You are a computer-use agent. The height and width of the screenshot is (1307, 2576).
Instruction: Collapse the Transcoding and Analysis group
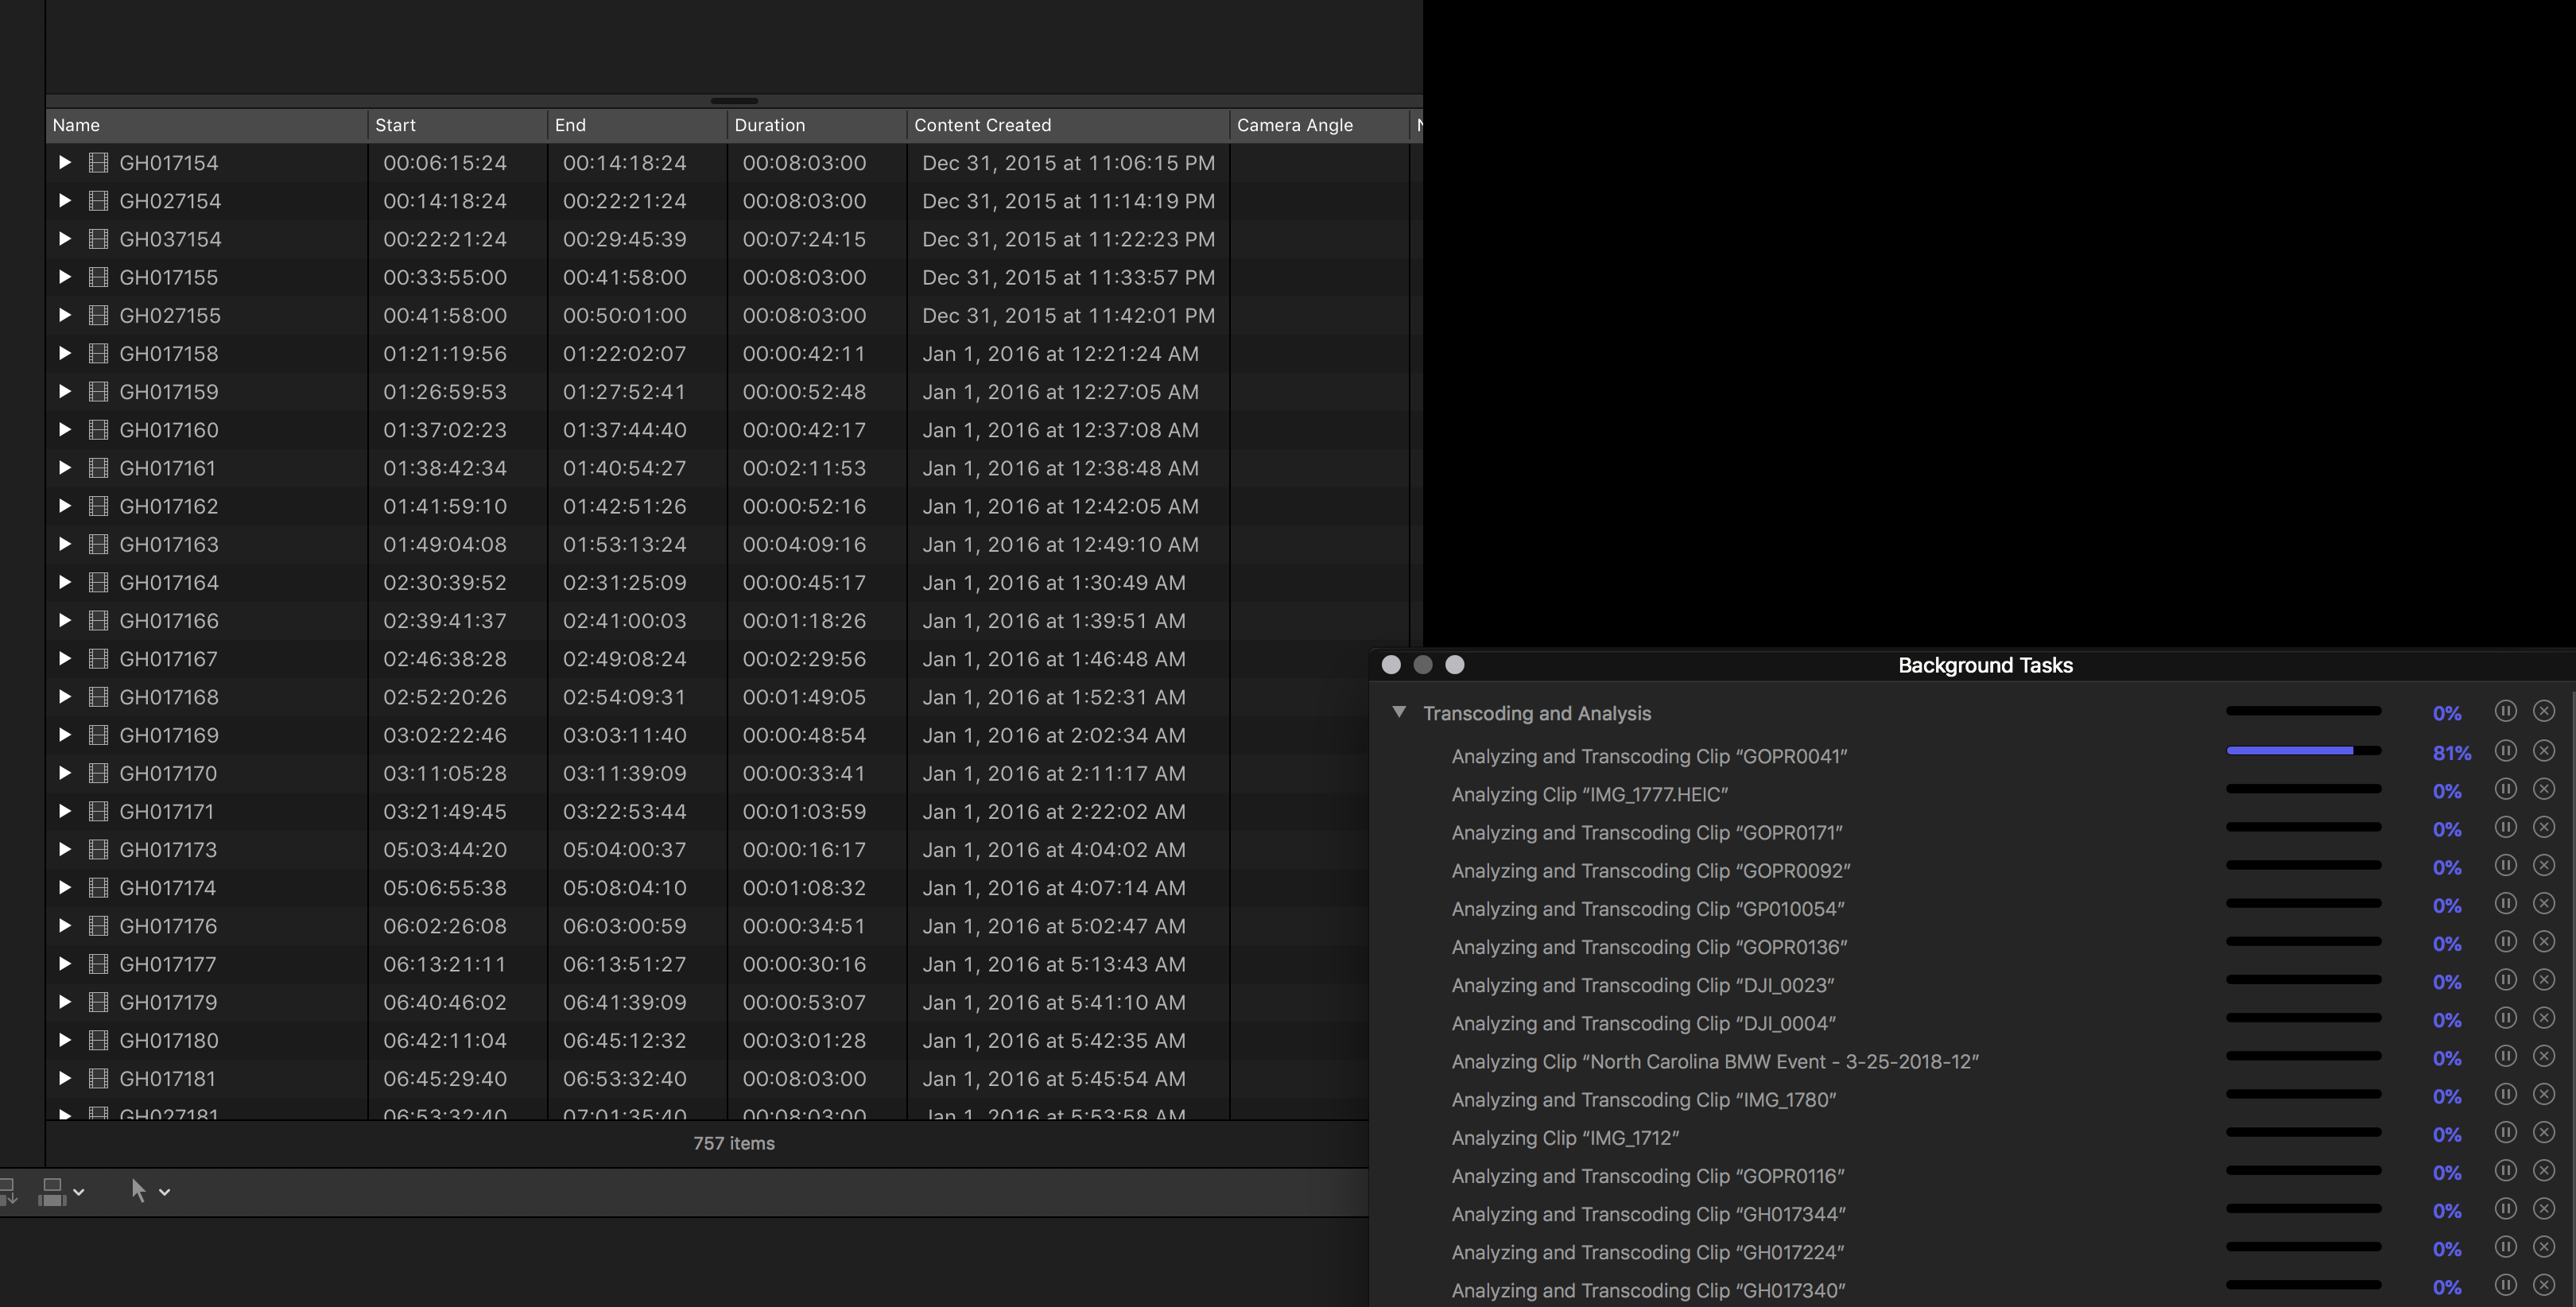[1399, 712]
